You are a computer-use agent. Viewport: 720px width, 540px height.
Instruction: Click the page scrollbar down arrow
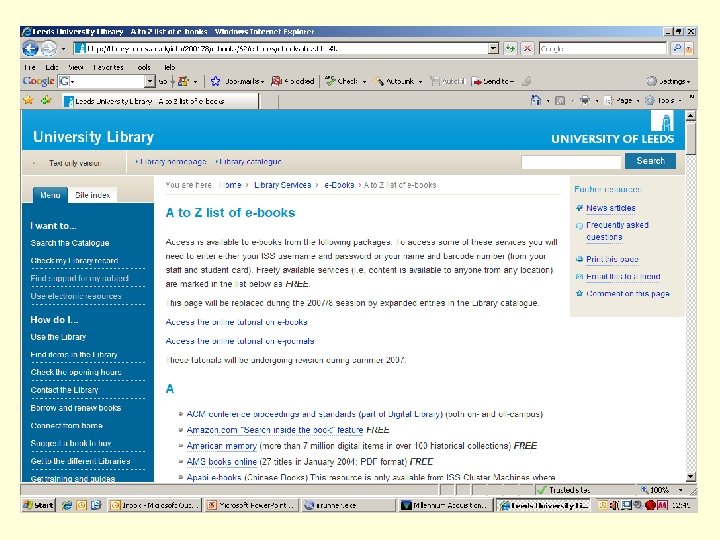(691, 477)
